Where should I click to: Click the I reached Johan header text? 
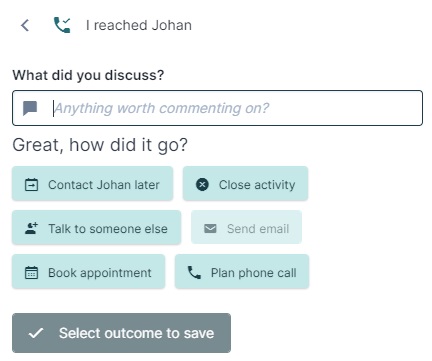tap(139, 25)
